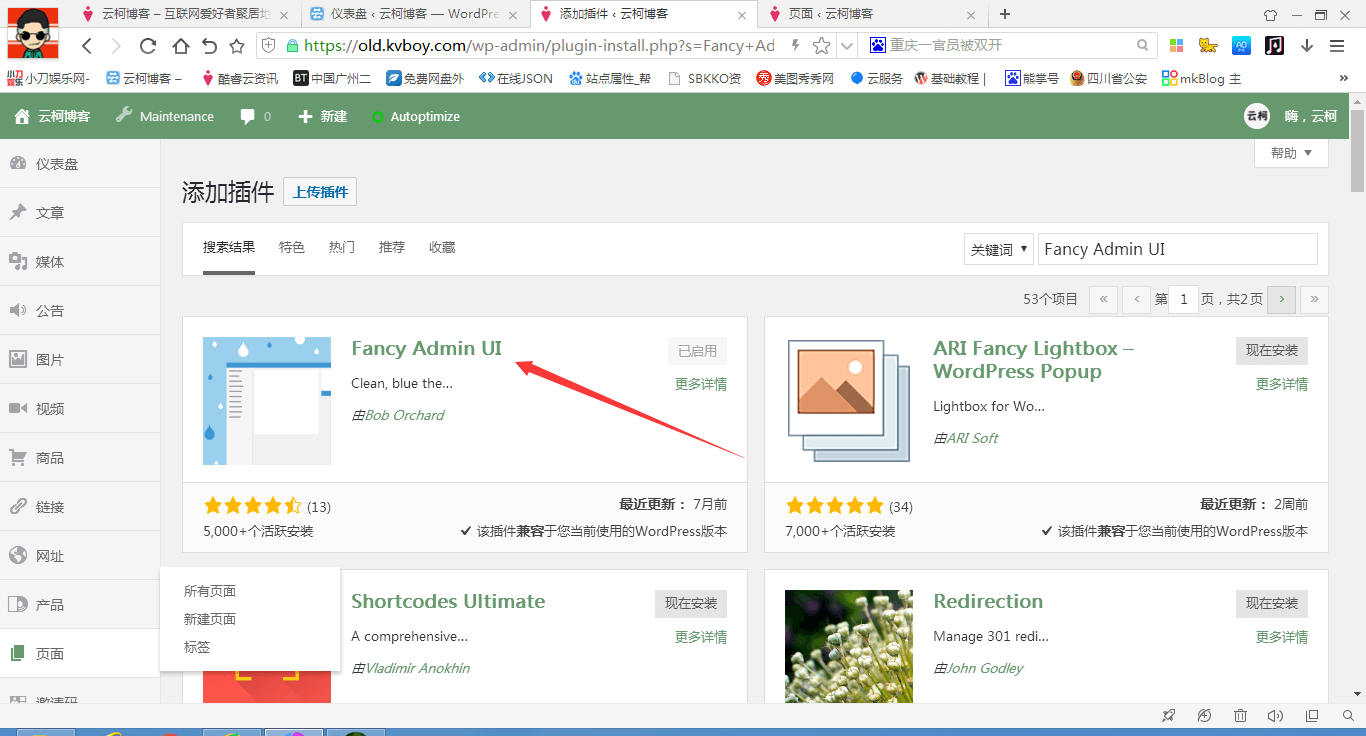Switch to the 推荐 tab
This screenshot has height=736, width=1366.
pyautogui.click(x=392, y=247)
